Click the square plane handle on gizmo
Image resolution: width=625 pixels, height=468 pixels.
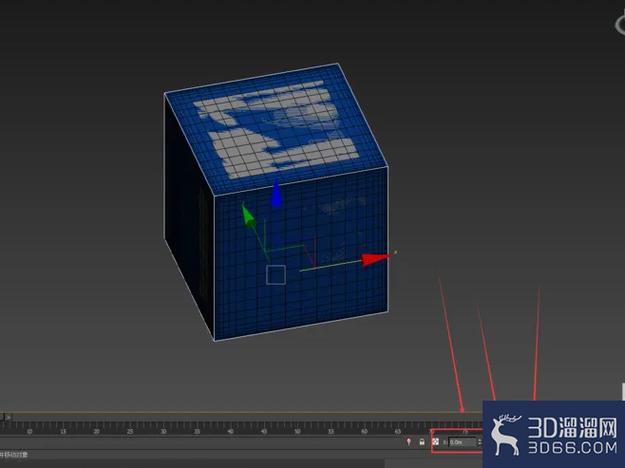276,275
